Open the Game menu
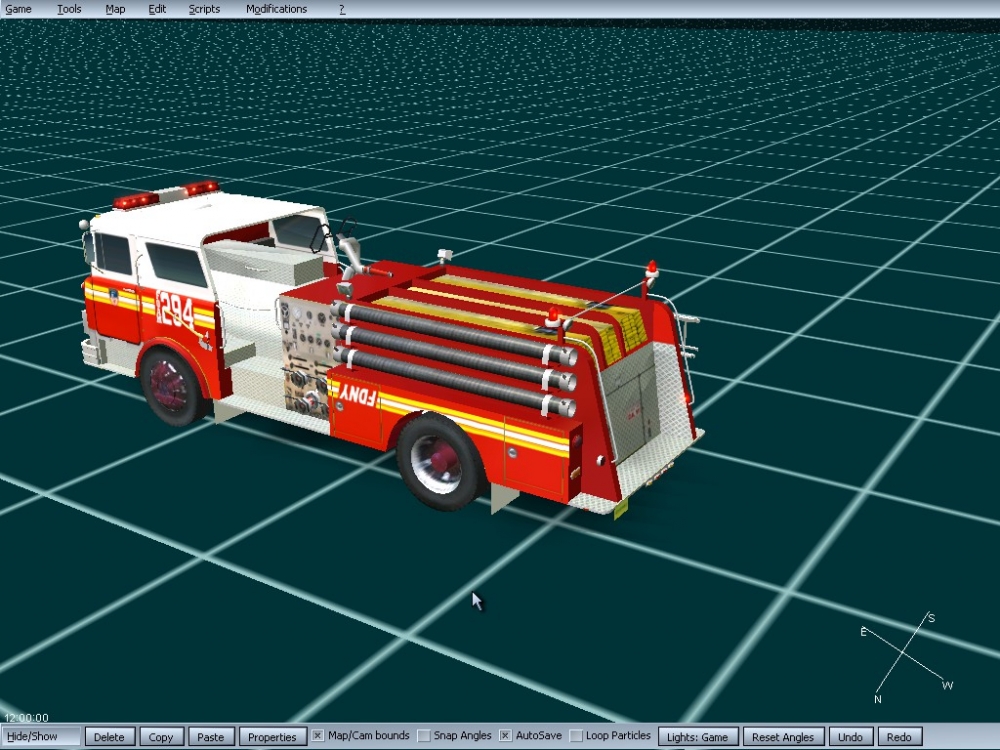The width and height of the screenshot is (1000, 750). [x=18, y=9]
